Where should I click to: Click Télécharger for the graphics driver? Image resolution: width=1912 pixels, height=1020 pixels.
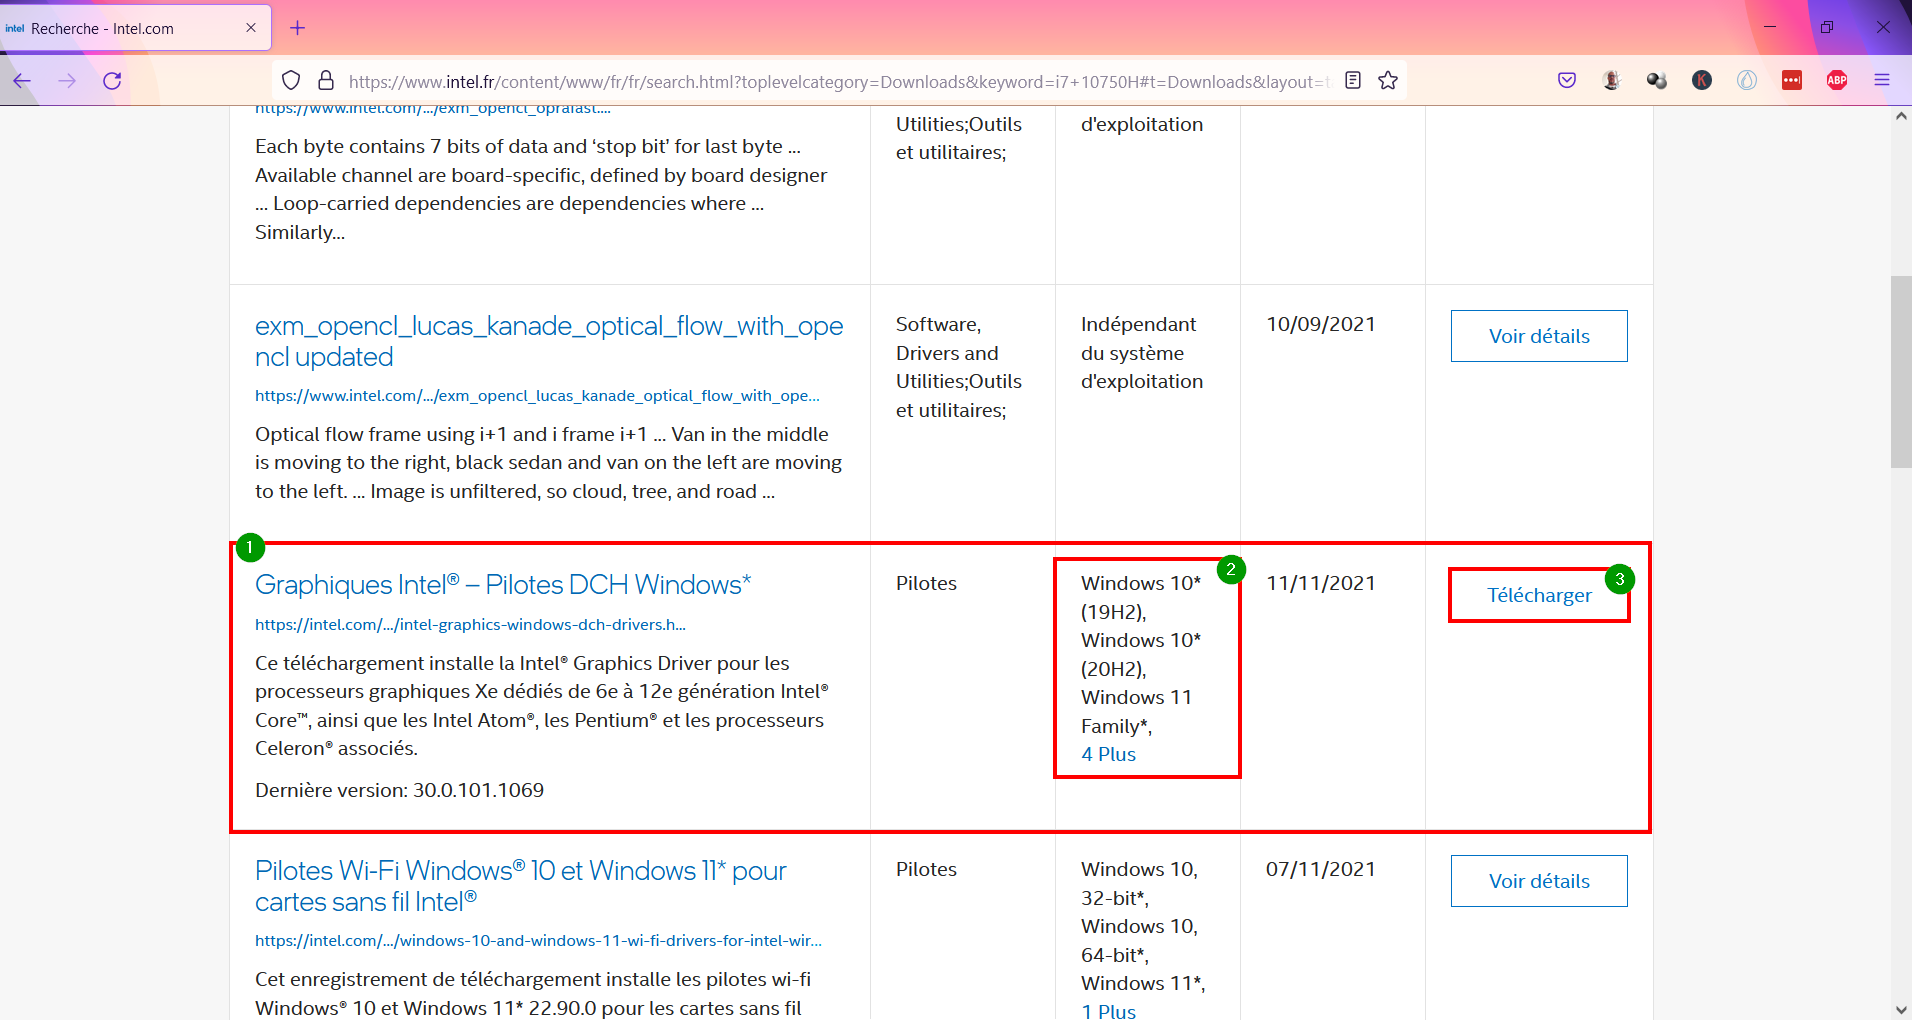pyautogui.click(x=1539, y=595)
